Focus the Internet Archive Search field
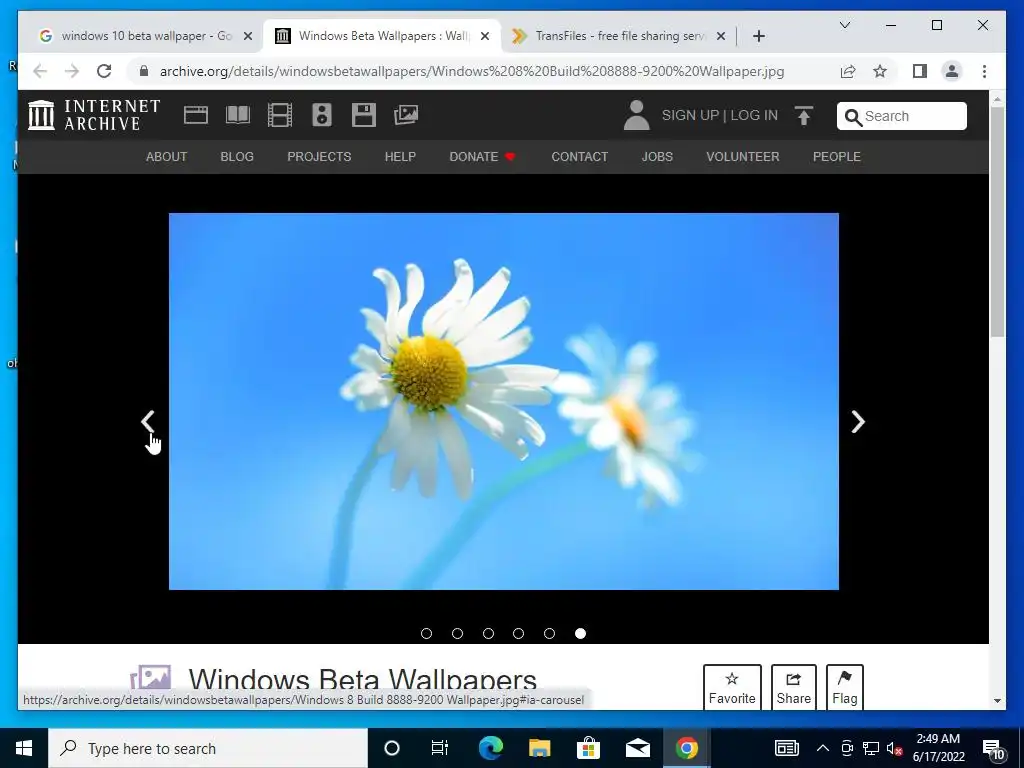The width and height of the screenshot is (1024, 768). (x=902, y=116)
